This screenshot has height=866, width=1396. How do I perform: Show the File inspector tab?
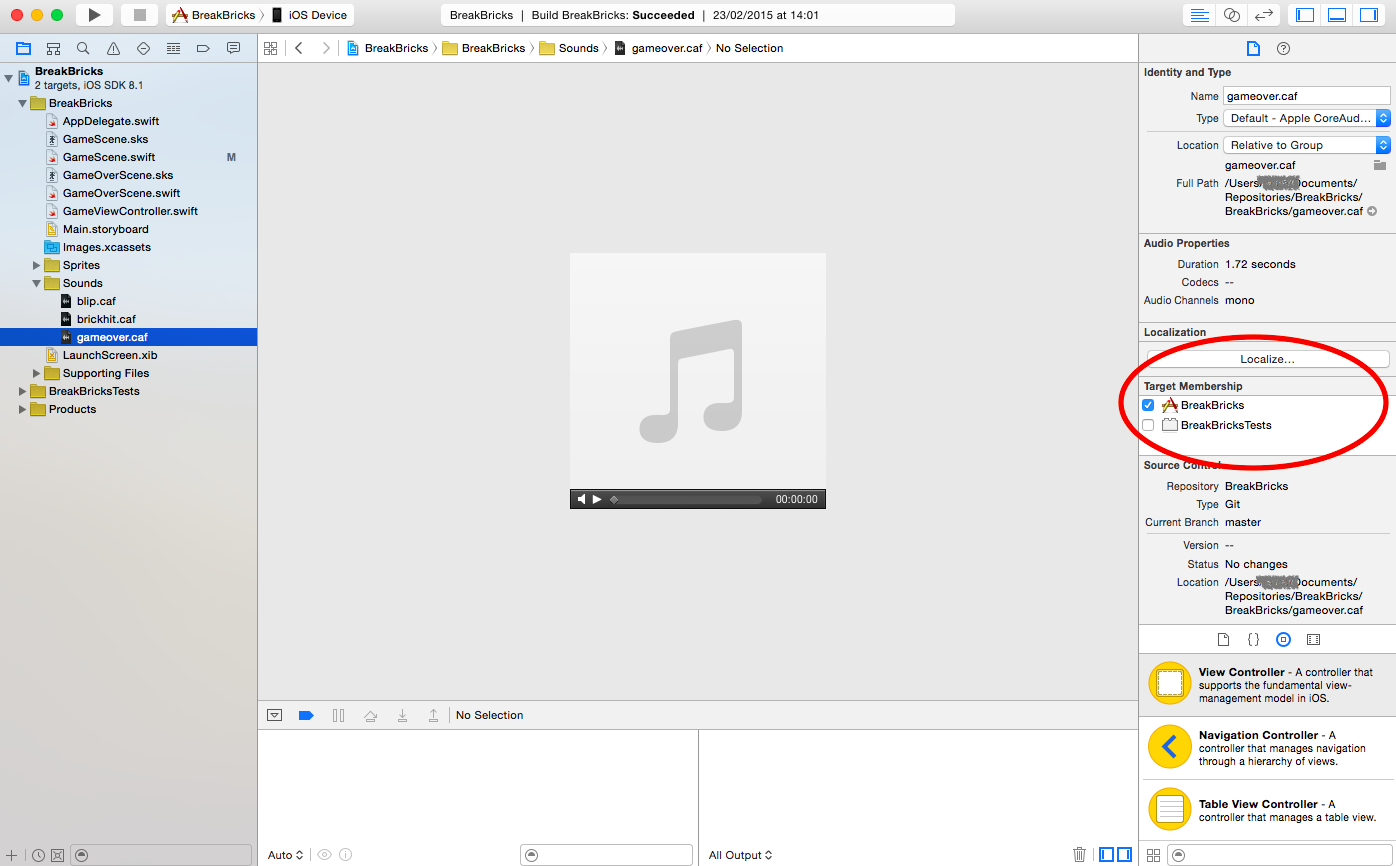pyautogui.click(x=1253, y=48)
